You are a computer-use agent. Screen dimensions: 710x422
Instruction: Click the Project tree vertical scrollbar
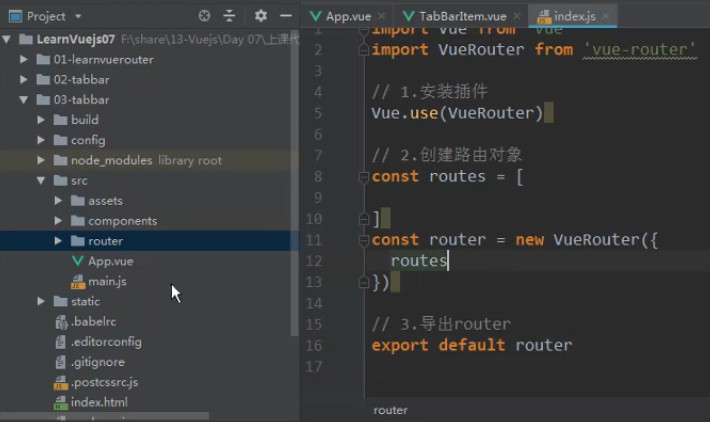(x=295, y=183)
